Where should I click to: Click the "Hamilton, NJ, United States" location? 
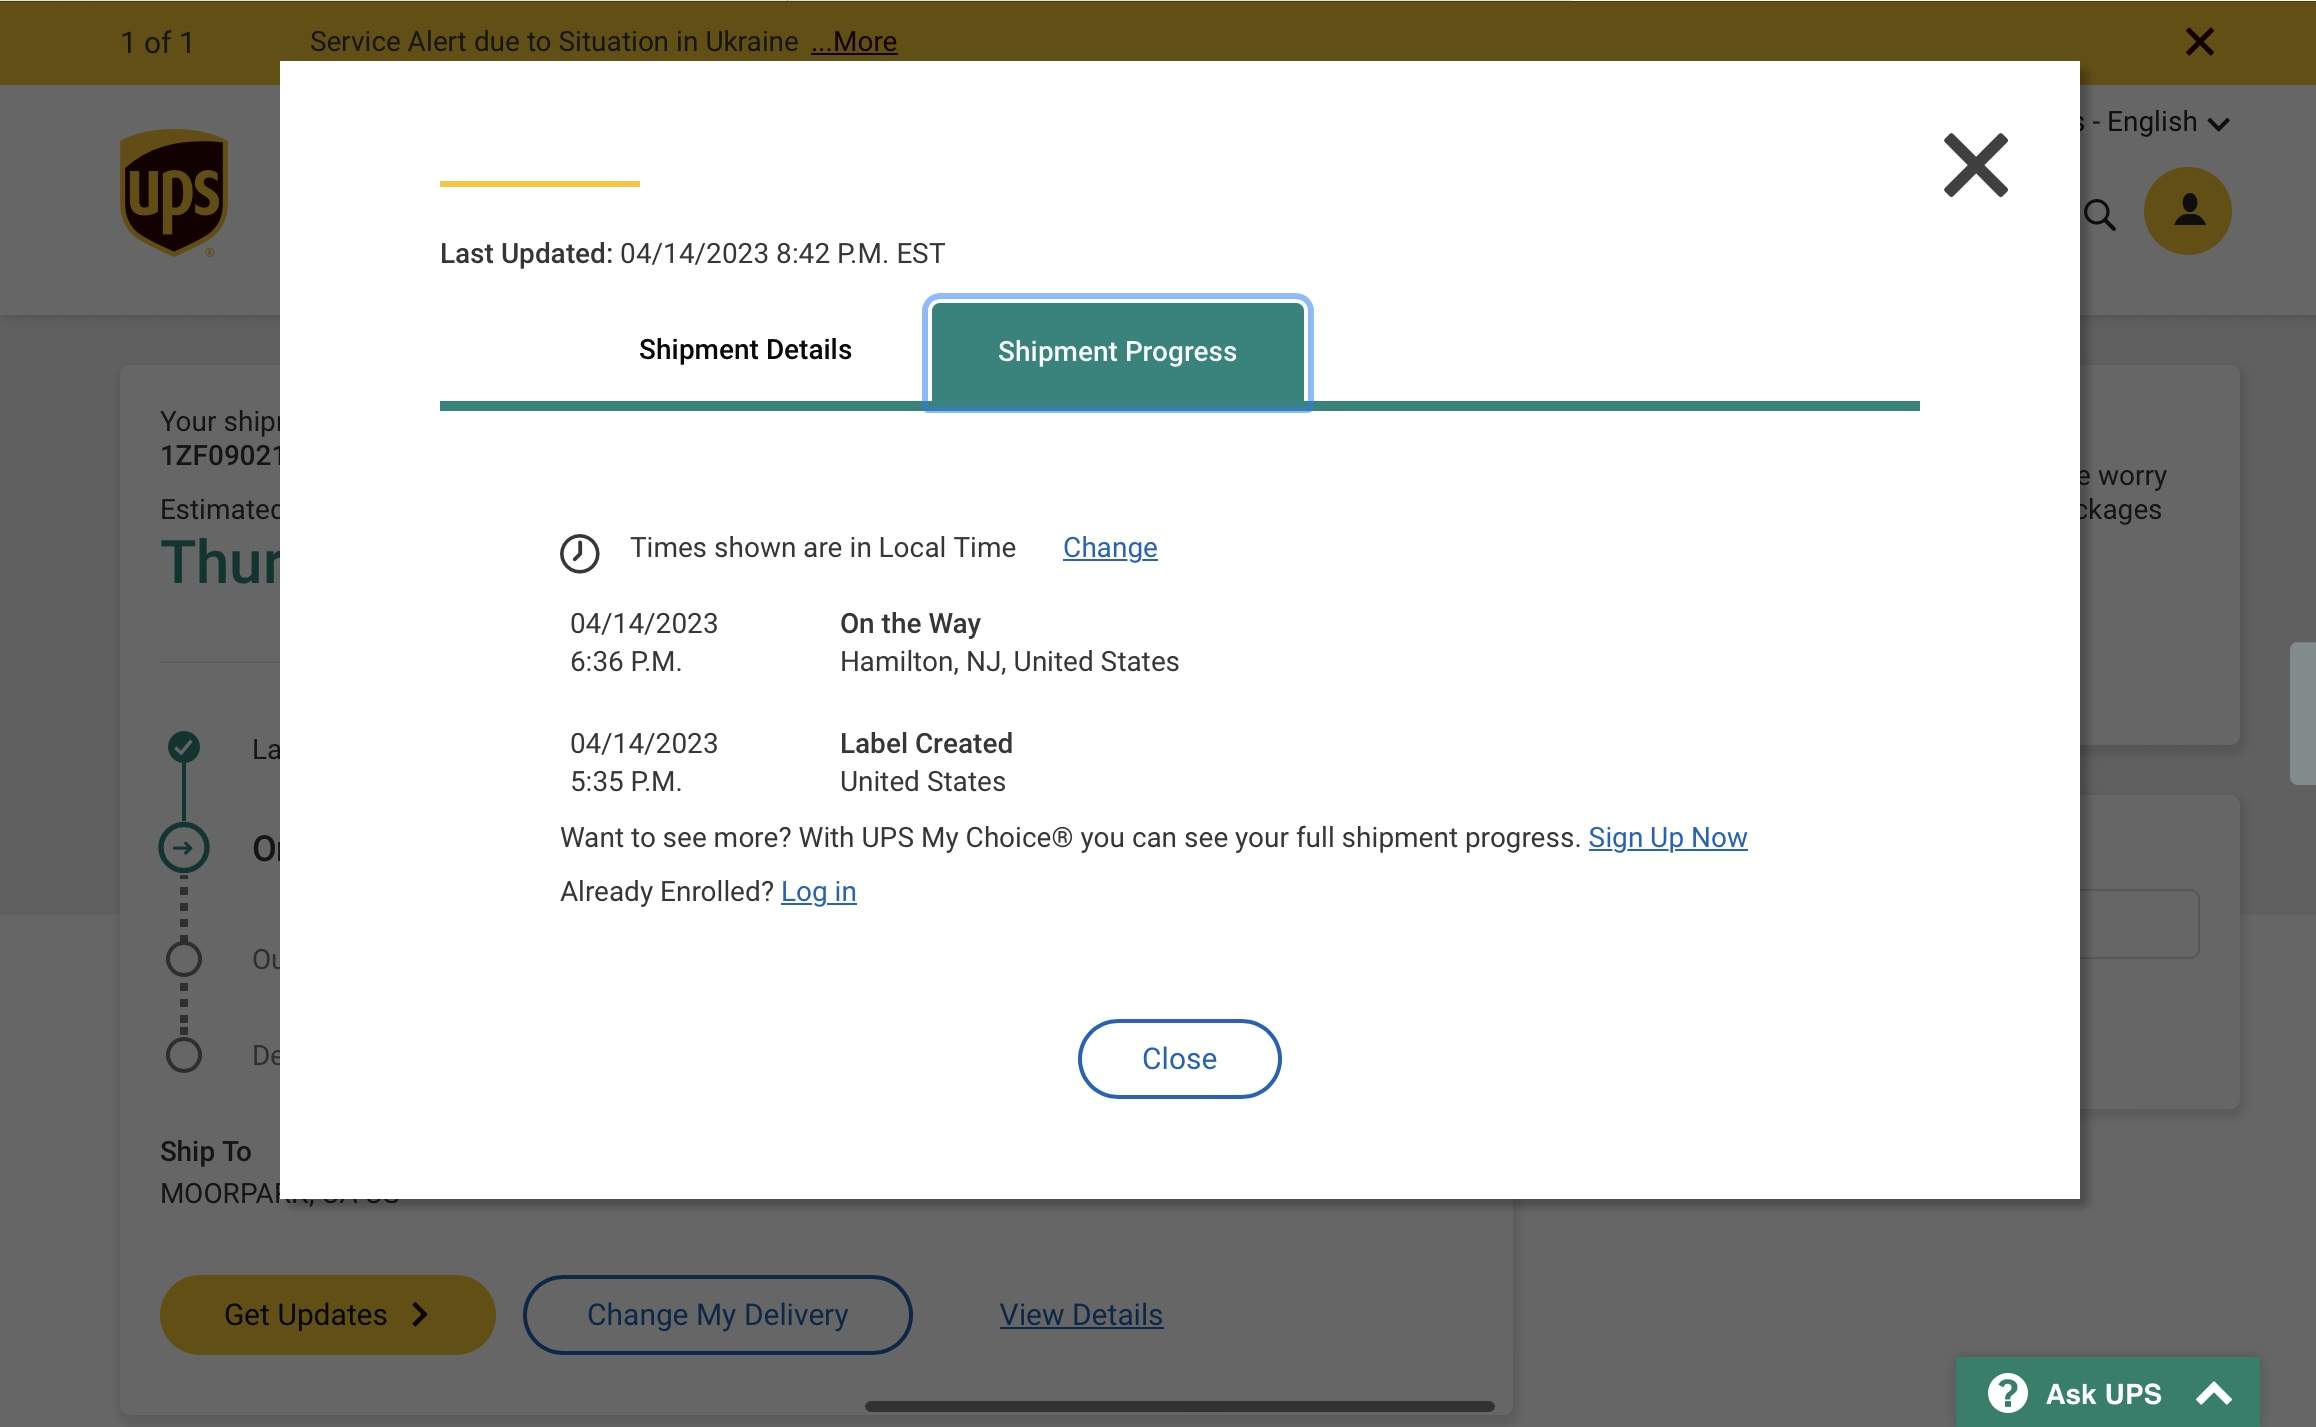[x=1009, y=662]
